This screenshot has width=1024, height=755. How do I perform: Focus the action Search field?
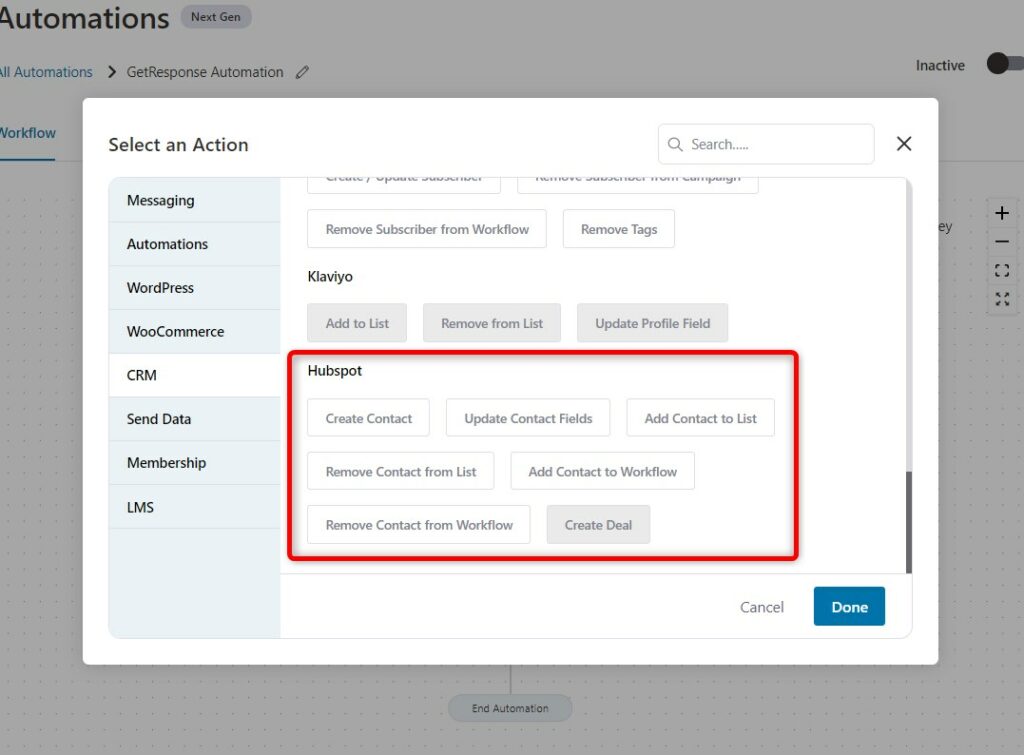point(766,144)
